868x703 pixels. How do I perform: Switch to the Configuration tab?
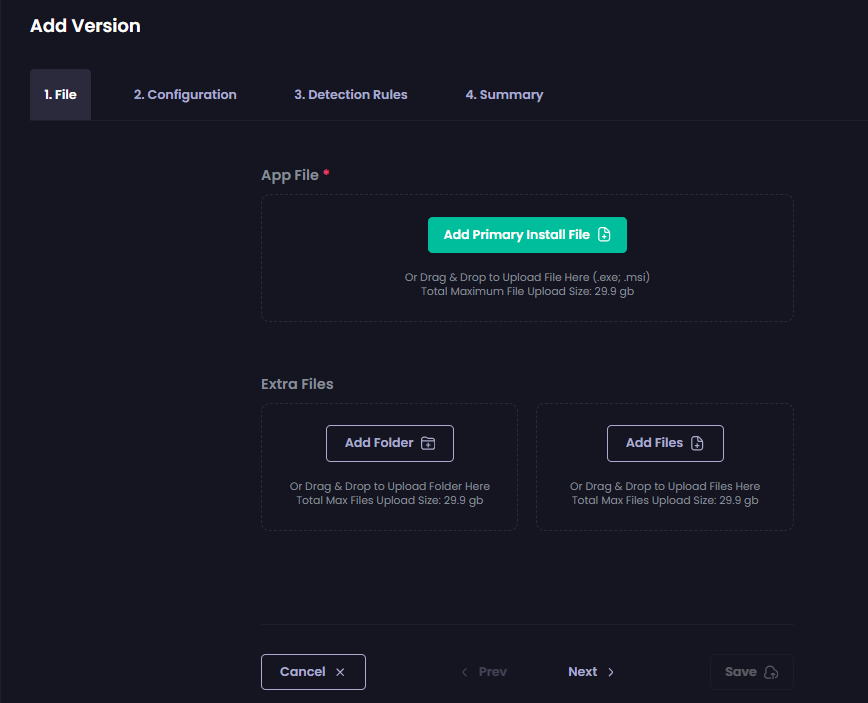click(185, 94)
